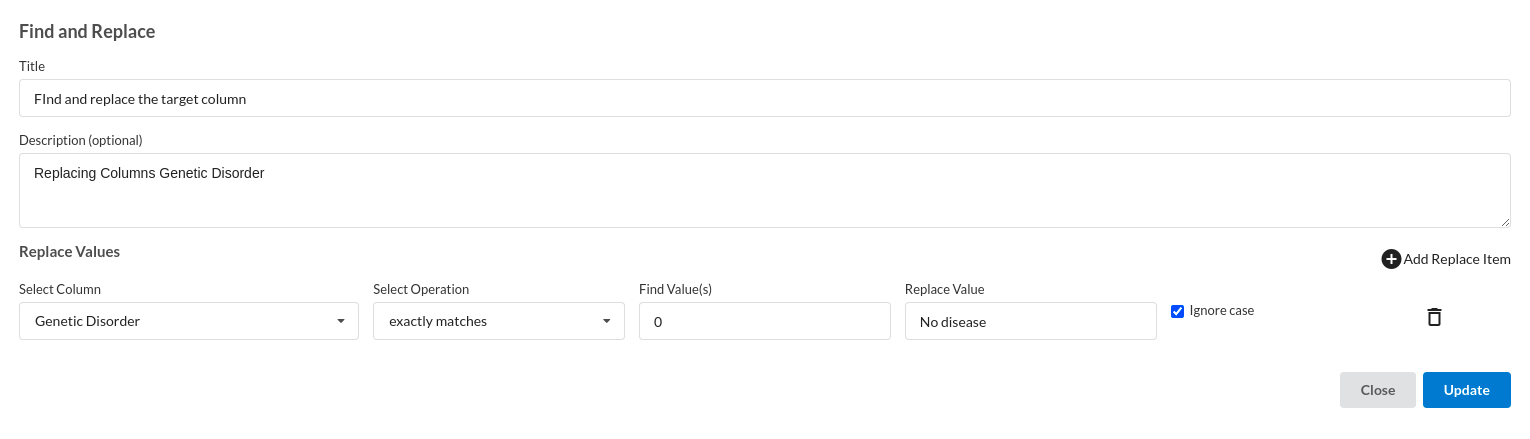Open the exactly matches operation dropdown
This screenshot has height=439, width=1530.
click(499, 321)
